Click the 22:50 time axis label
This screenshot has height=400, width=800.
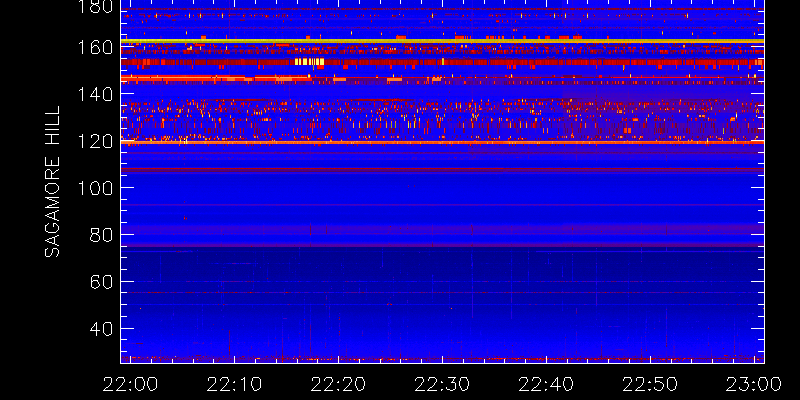point(651,384)
